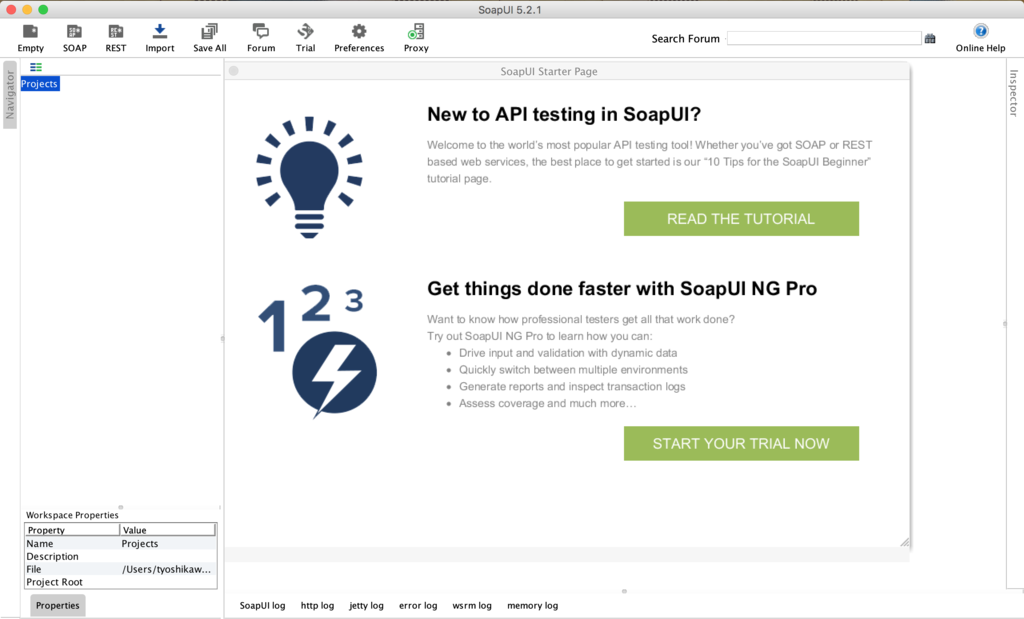Click the forum search binoculars icon
This screenshot has width=1024, height=619.
[x=930, y=39]
